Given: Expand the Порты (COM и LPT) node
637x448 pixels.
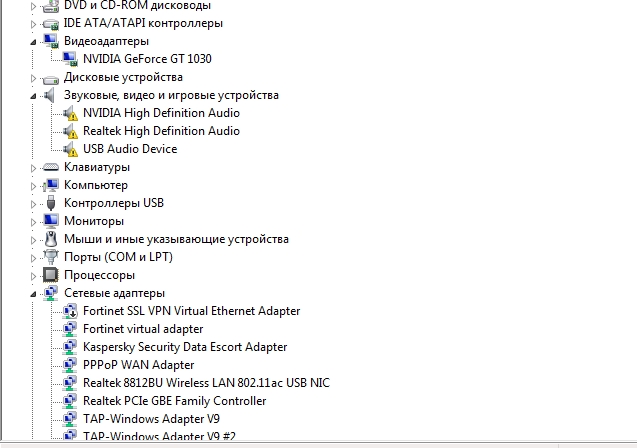Looking at the screenshot, I should pyautogui.click(x=33, y=258).
